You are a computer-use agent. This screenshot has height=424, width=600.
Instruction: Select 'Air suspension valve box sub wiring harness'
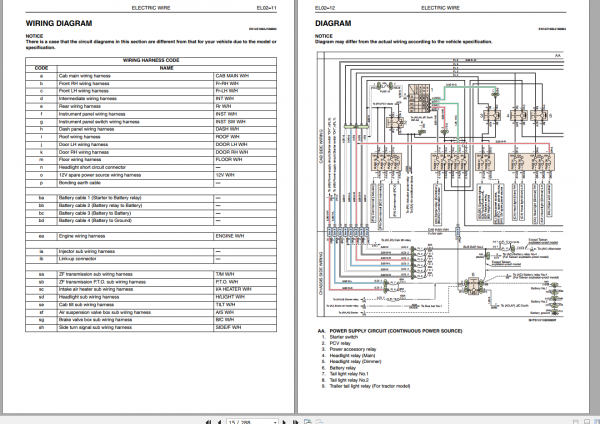click(x=151, y=312)
